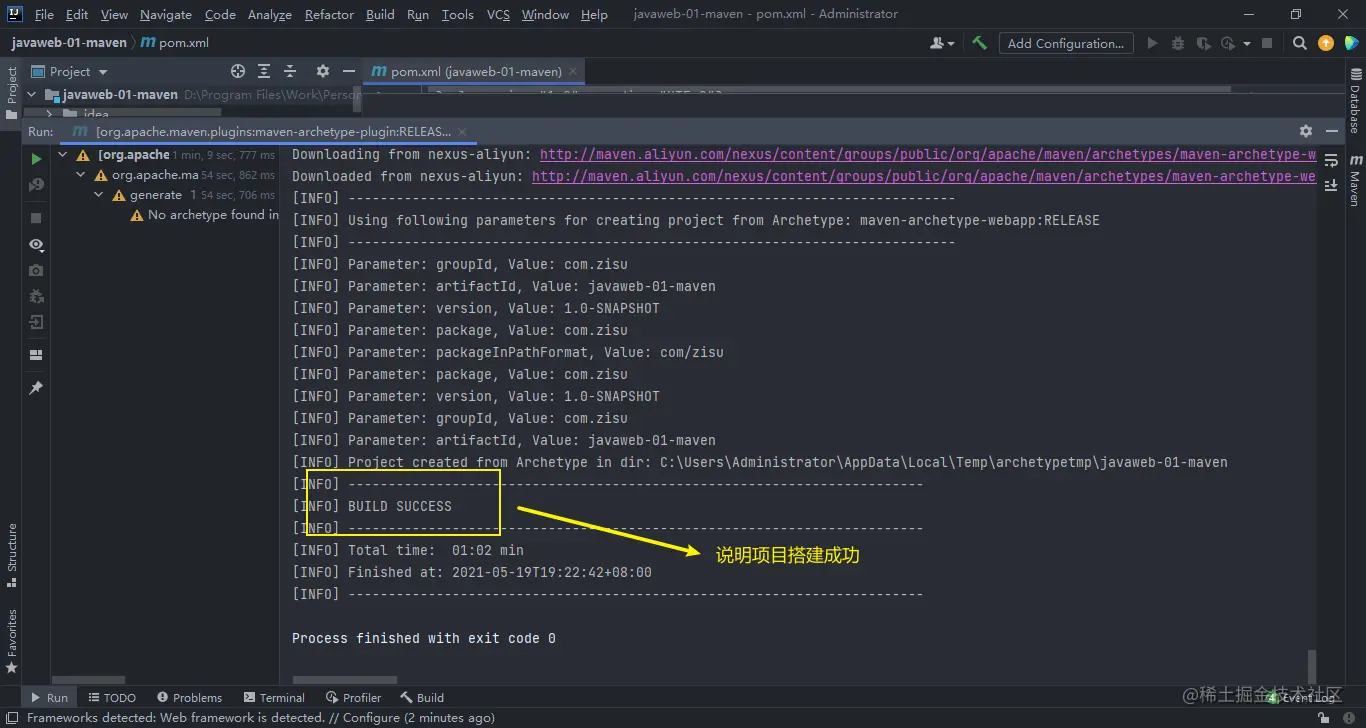1366x728 pixels.
Task: Collapse the [org.apache node in Run tree
Action: 64,155
